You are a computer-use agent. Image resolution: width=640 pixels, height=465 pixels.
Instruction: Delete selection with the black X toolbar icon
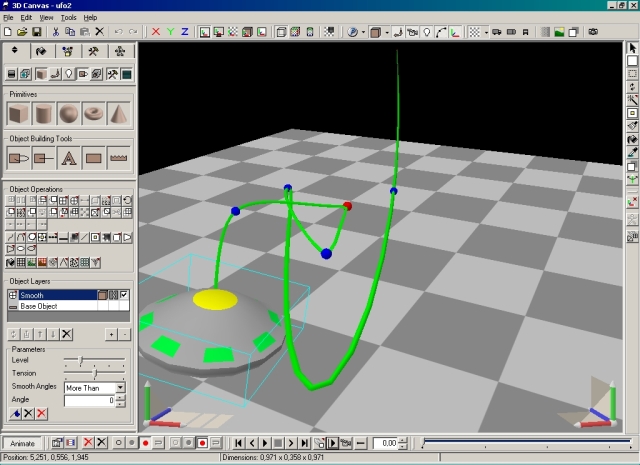pyautogui.click(x=99, y=32)
